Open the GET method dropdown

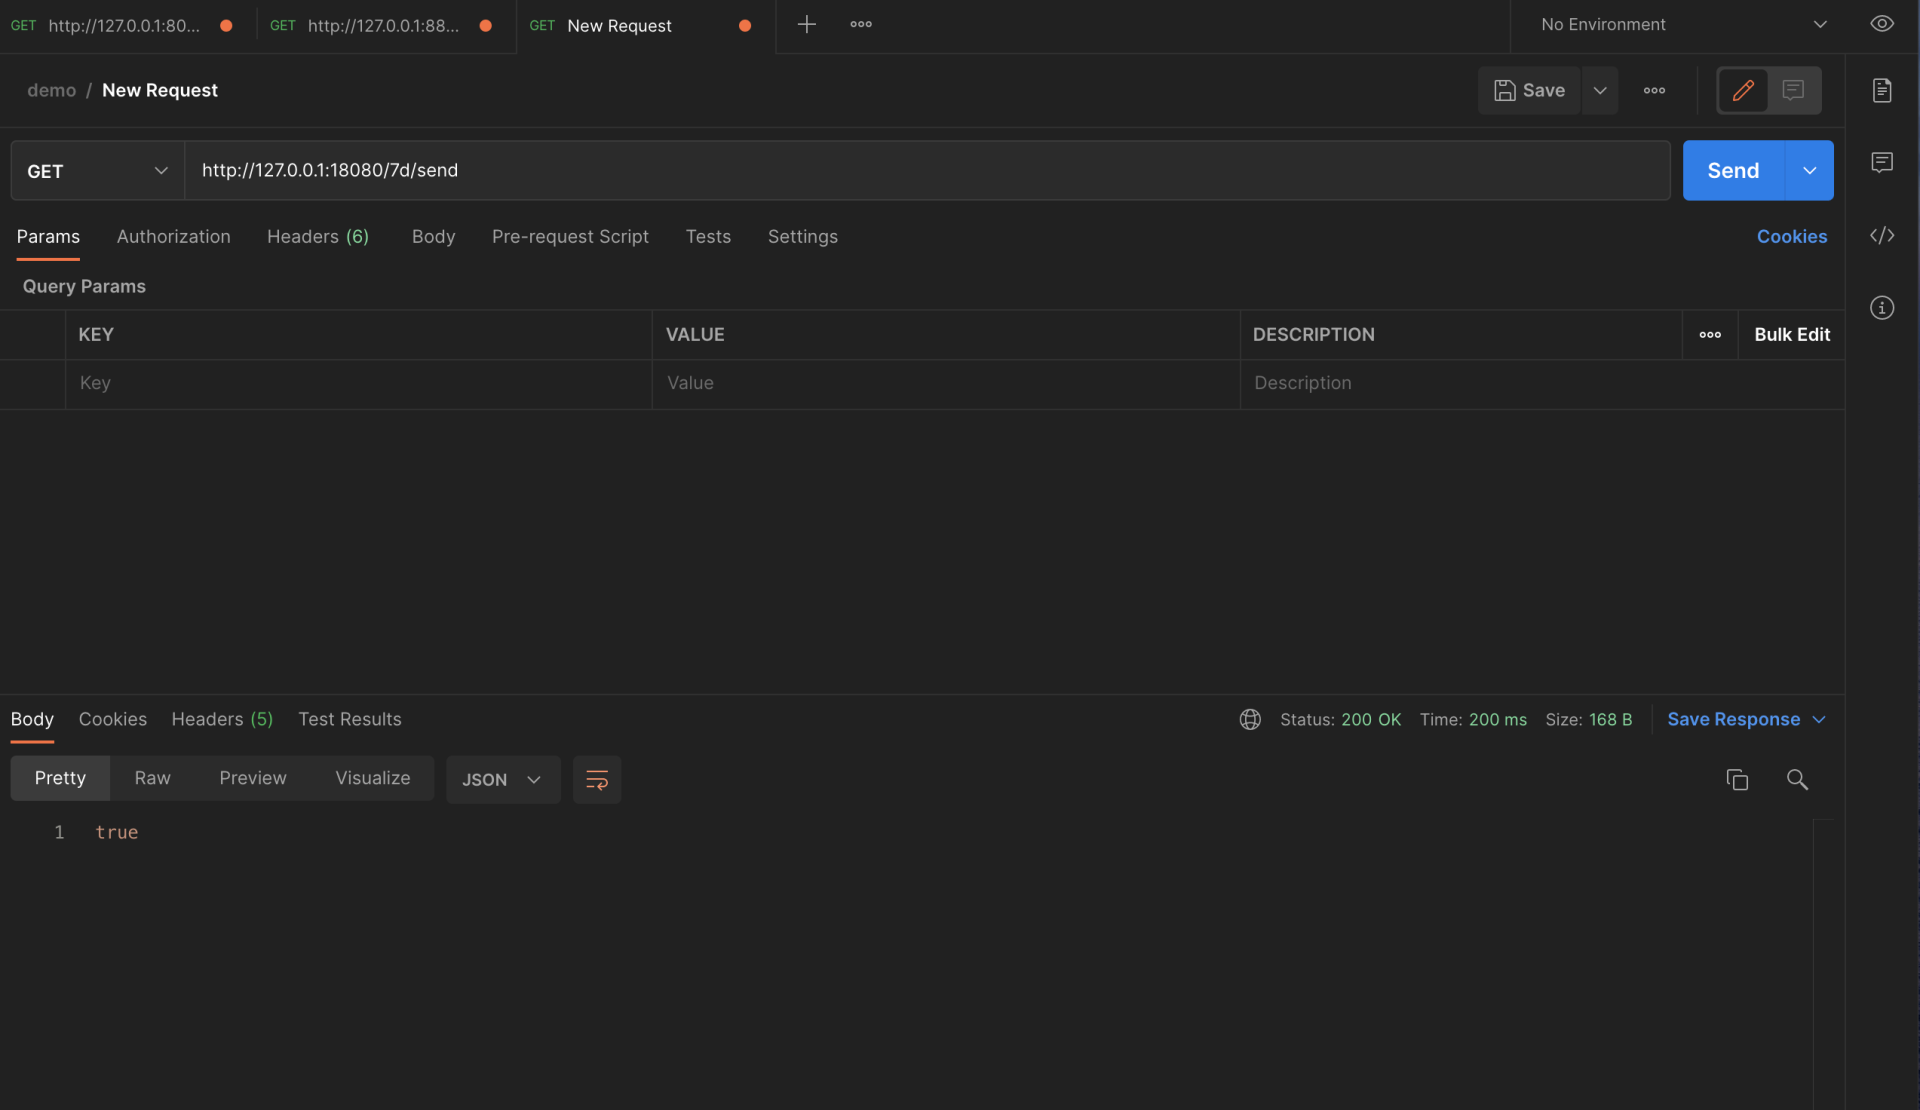pos(97,171)
